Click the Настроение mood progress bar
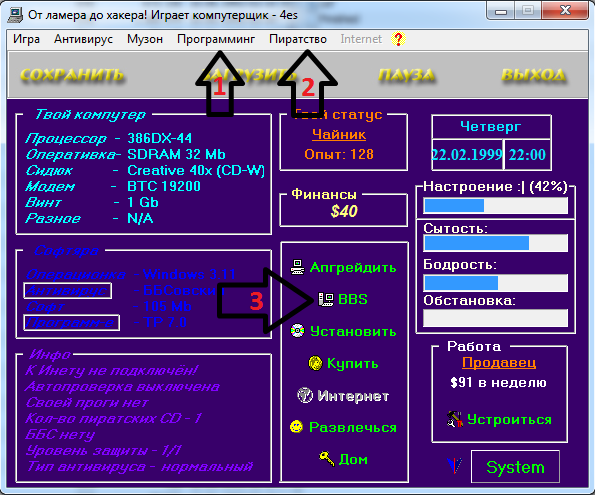 click(496, 206)
